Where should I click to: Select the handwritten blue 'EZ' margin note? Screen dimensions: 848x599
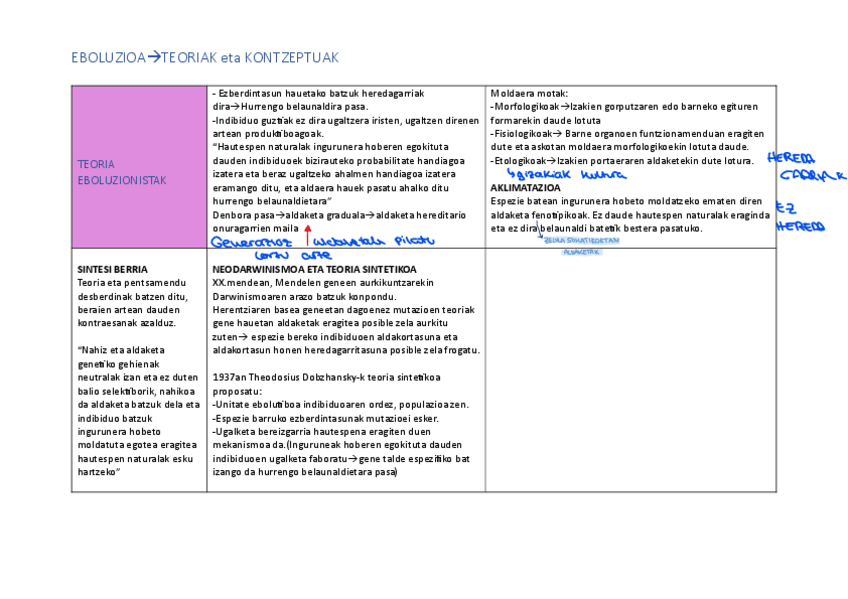click(786, 208)
